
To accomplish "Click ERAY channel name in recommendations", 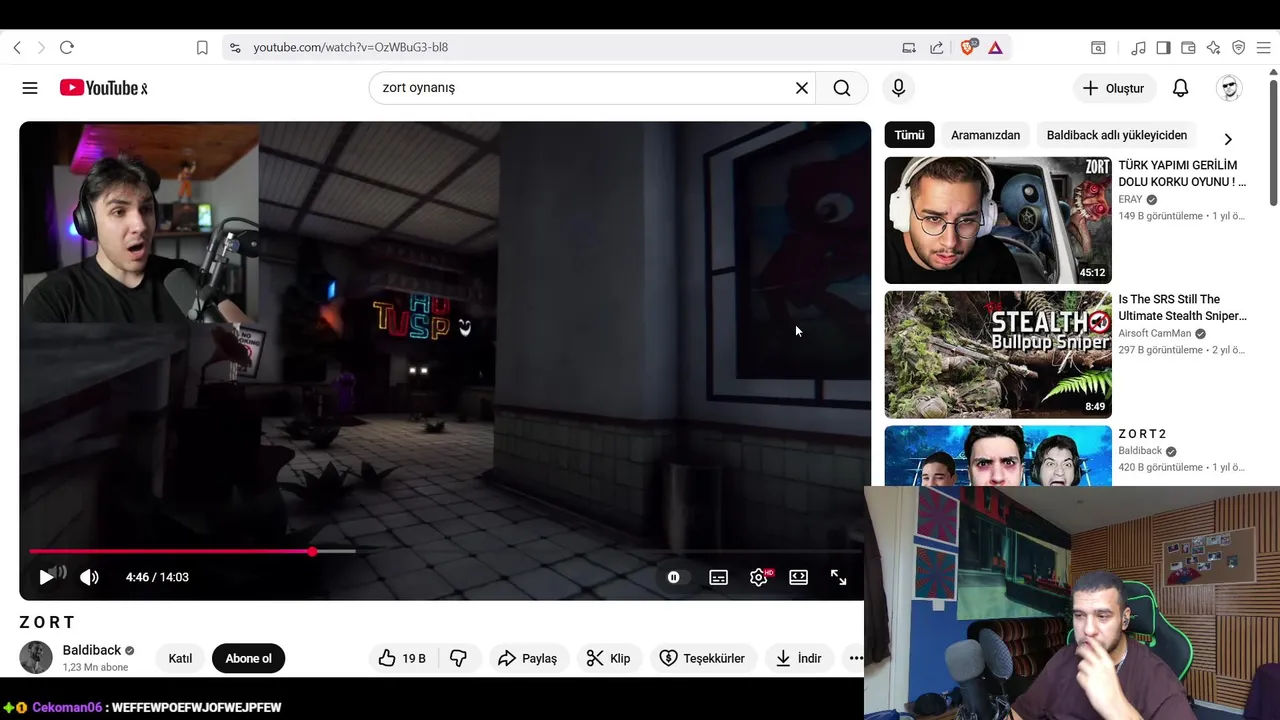I will click(1130, 199).
